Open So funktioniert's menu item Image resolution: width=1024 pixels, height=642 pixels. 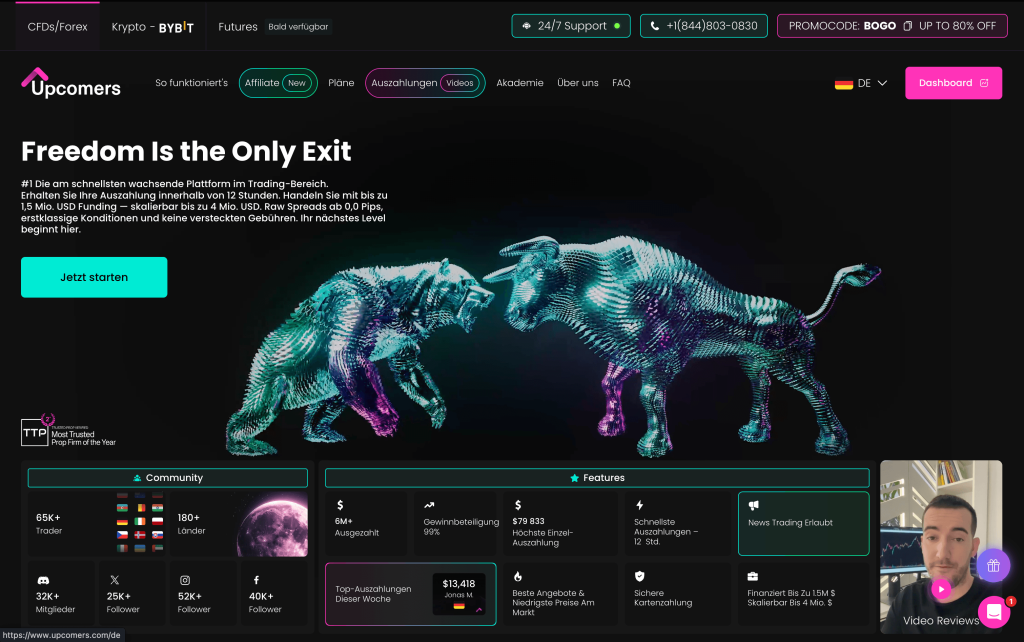pos(191,83)
